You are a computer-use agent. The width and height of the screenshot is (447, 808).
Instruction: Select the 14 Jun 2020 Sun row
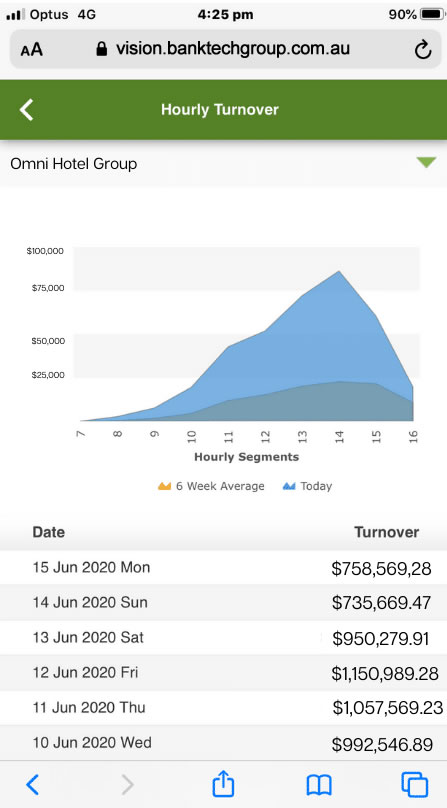tap(223, 602)
